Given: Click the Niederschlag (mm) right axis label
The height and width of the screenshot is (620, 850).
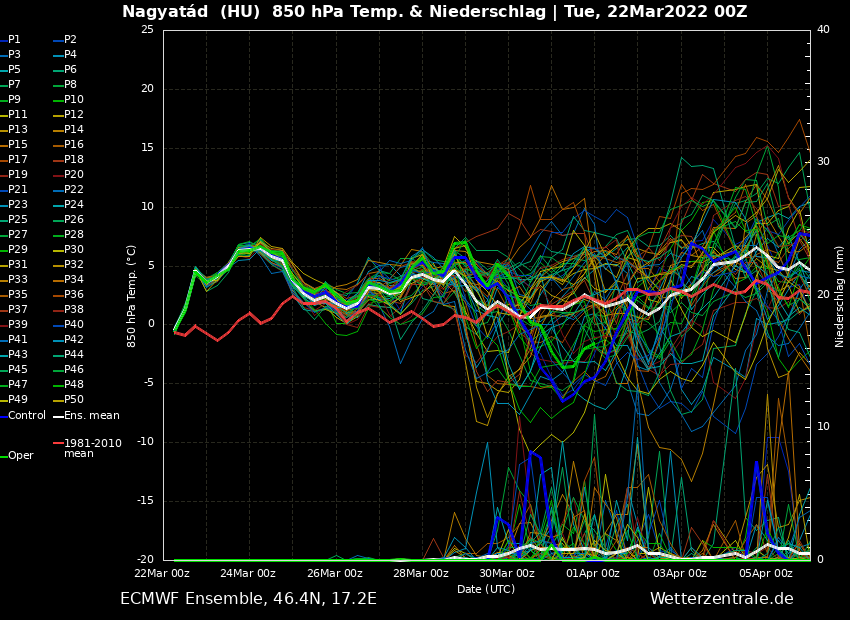Looking at the screenshot, I should 840,296.
